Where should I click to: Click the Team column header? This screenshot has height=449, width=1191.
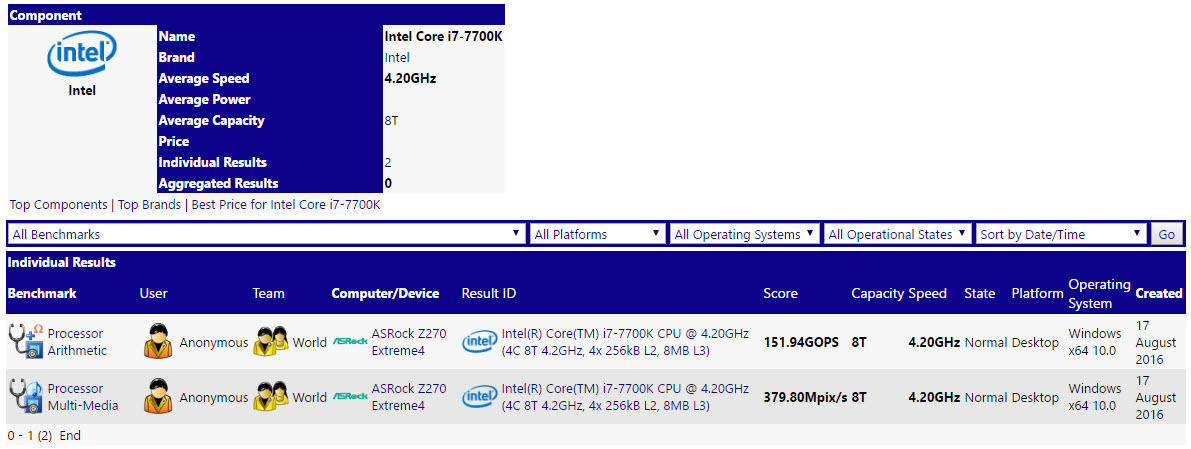[268, 293]
